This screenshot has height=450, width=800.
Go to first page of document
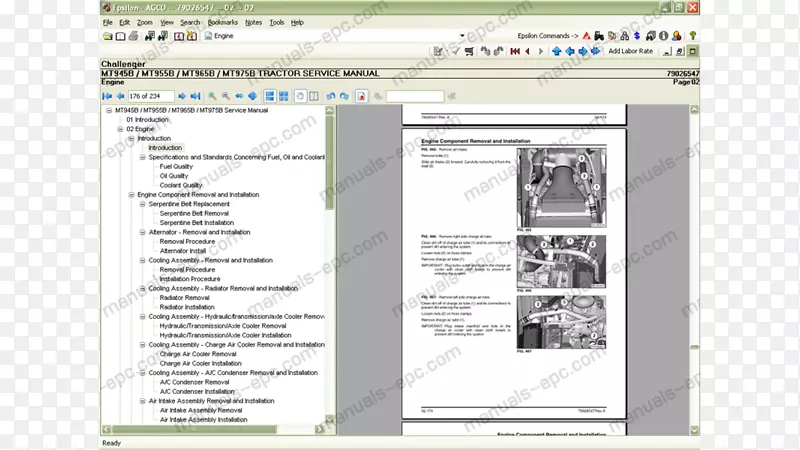click(x=107, y=96)
